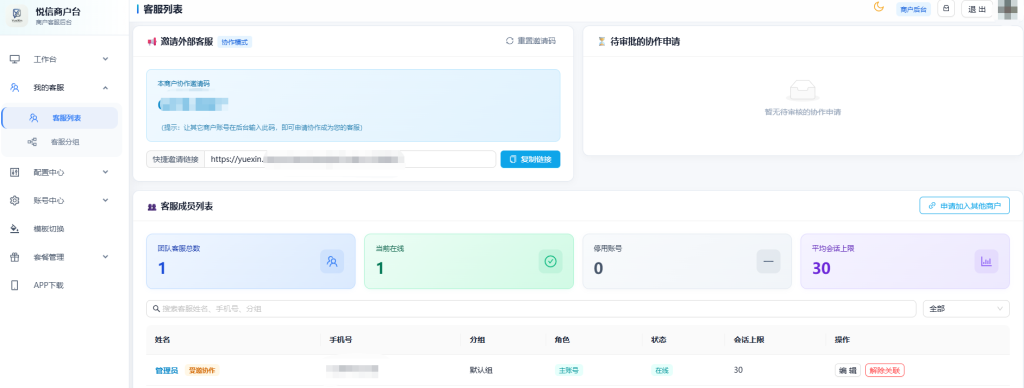Click the 协作模式 tag
The image size is (1024, 388).
[235, 42]
